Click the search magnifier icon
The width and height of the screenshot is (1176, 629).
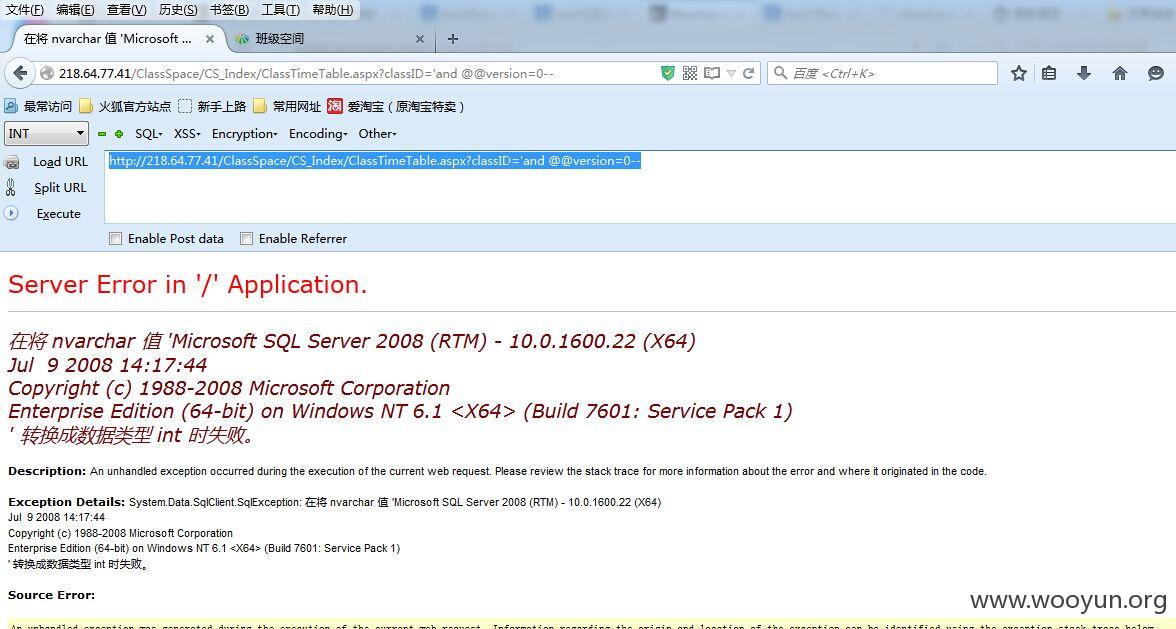click(780, 73)
